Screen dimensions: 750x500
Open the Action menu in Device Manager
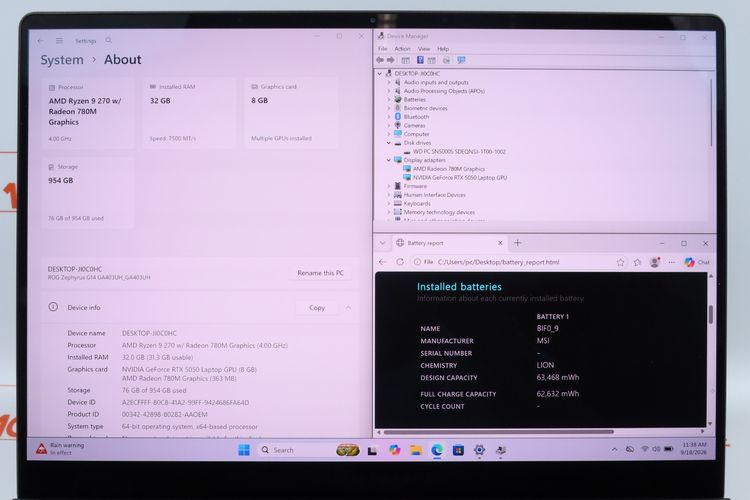402,49
